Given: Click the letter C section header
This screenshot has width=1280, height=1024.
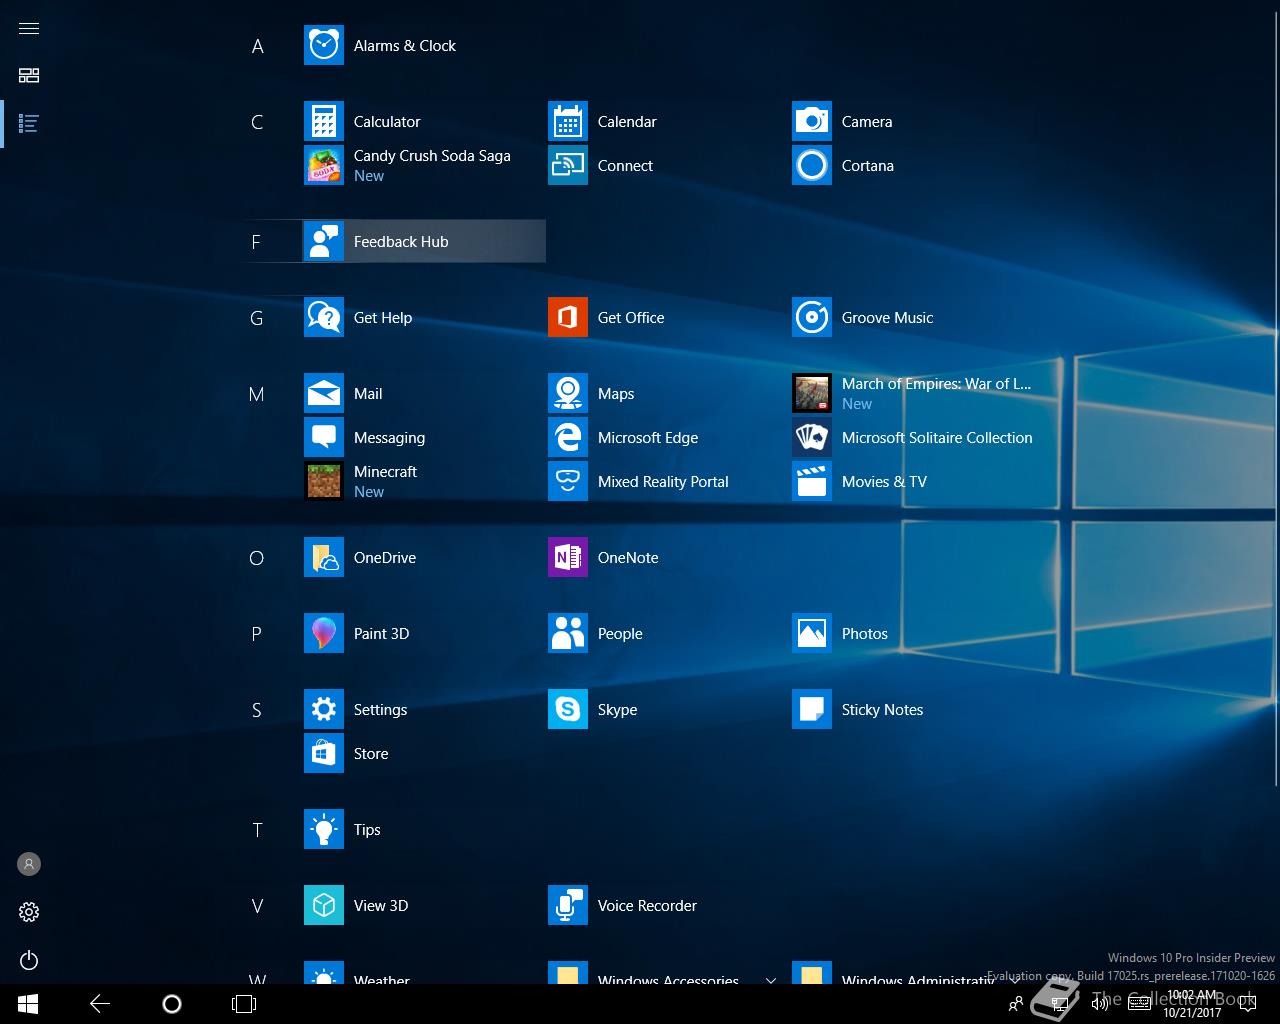Looking at the screenshot, I should tap(257, 122).
